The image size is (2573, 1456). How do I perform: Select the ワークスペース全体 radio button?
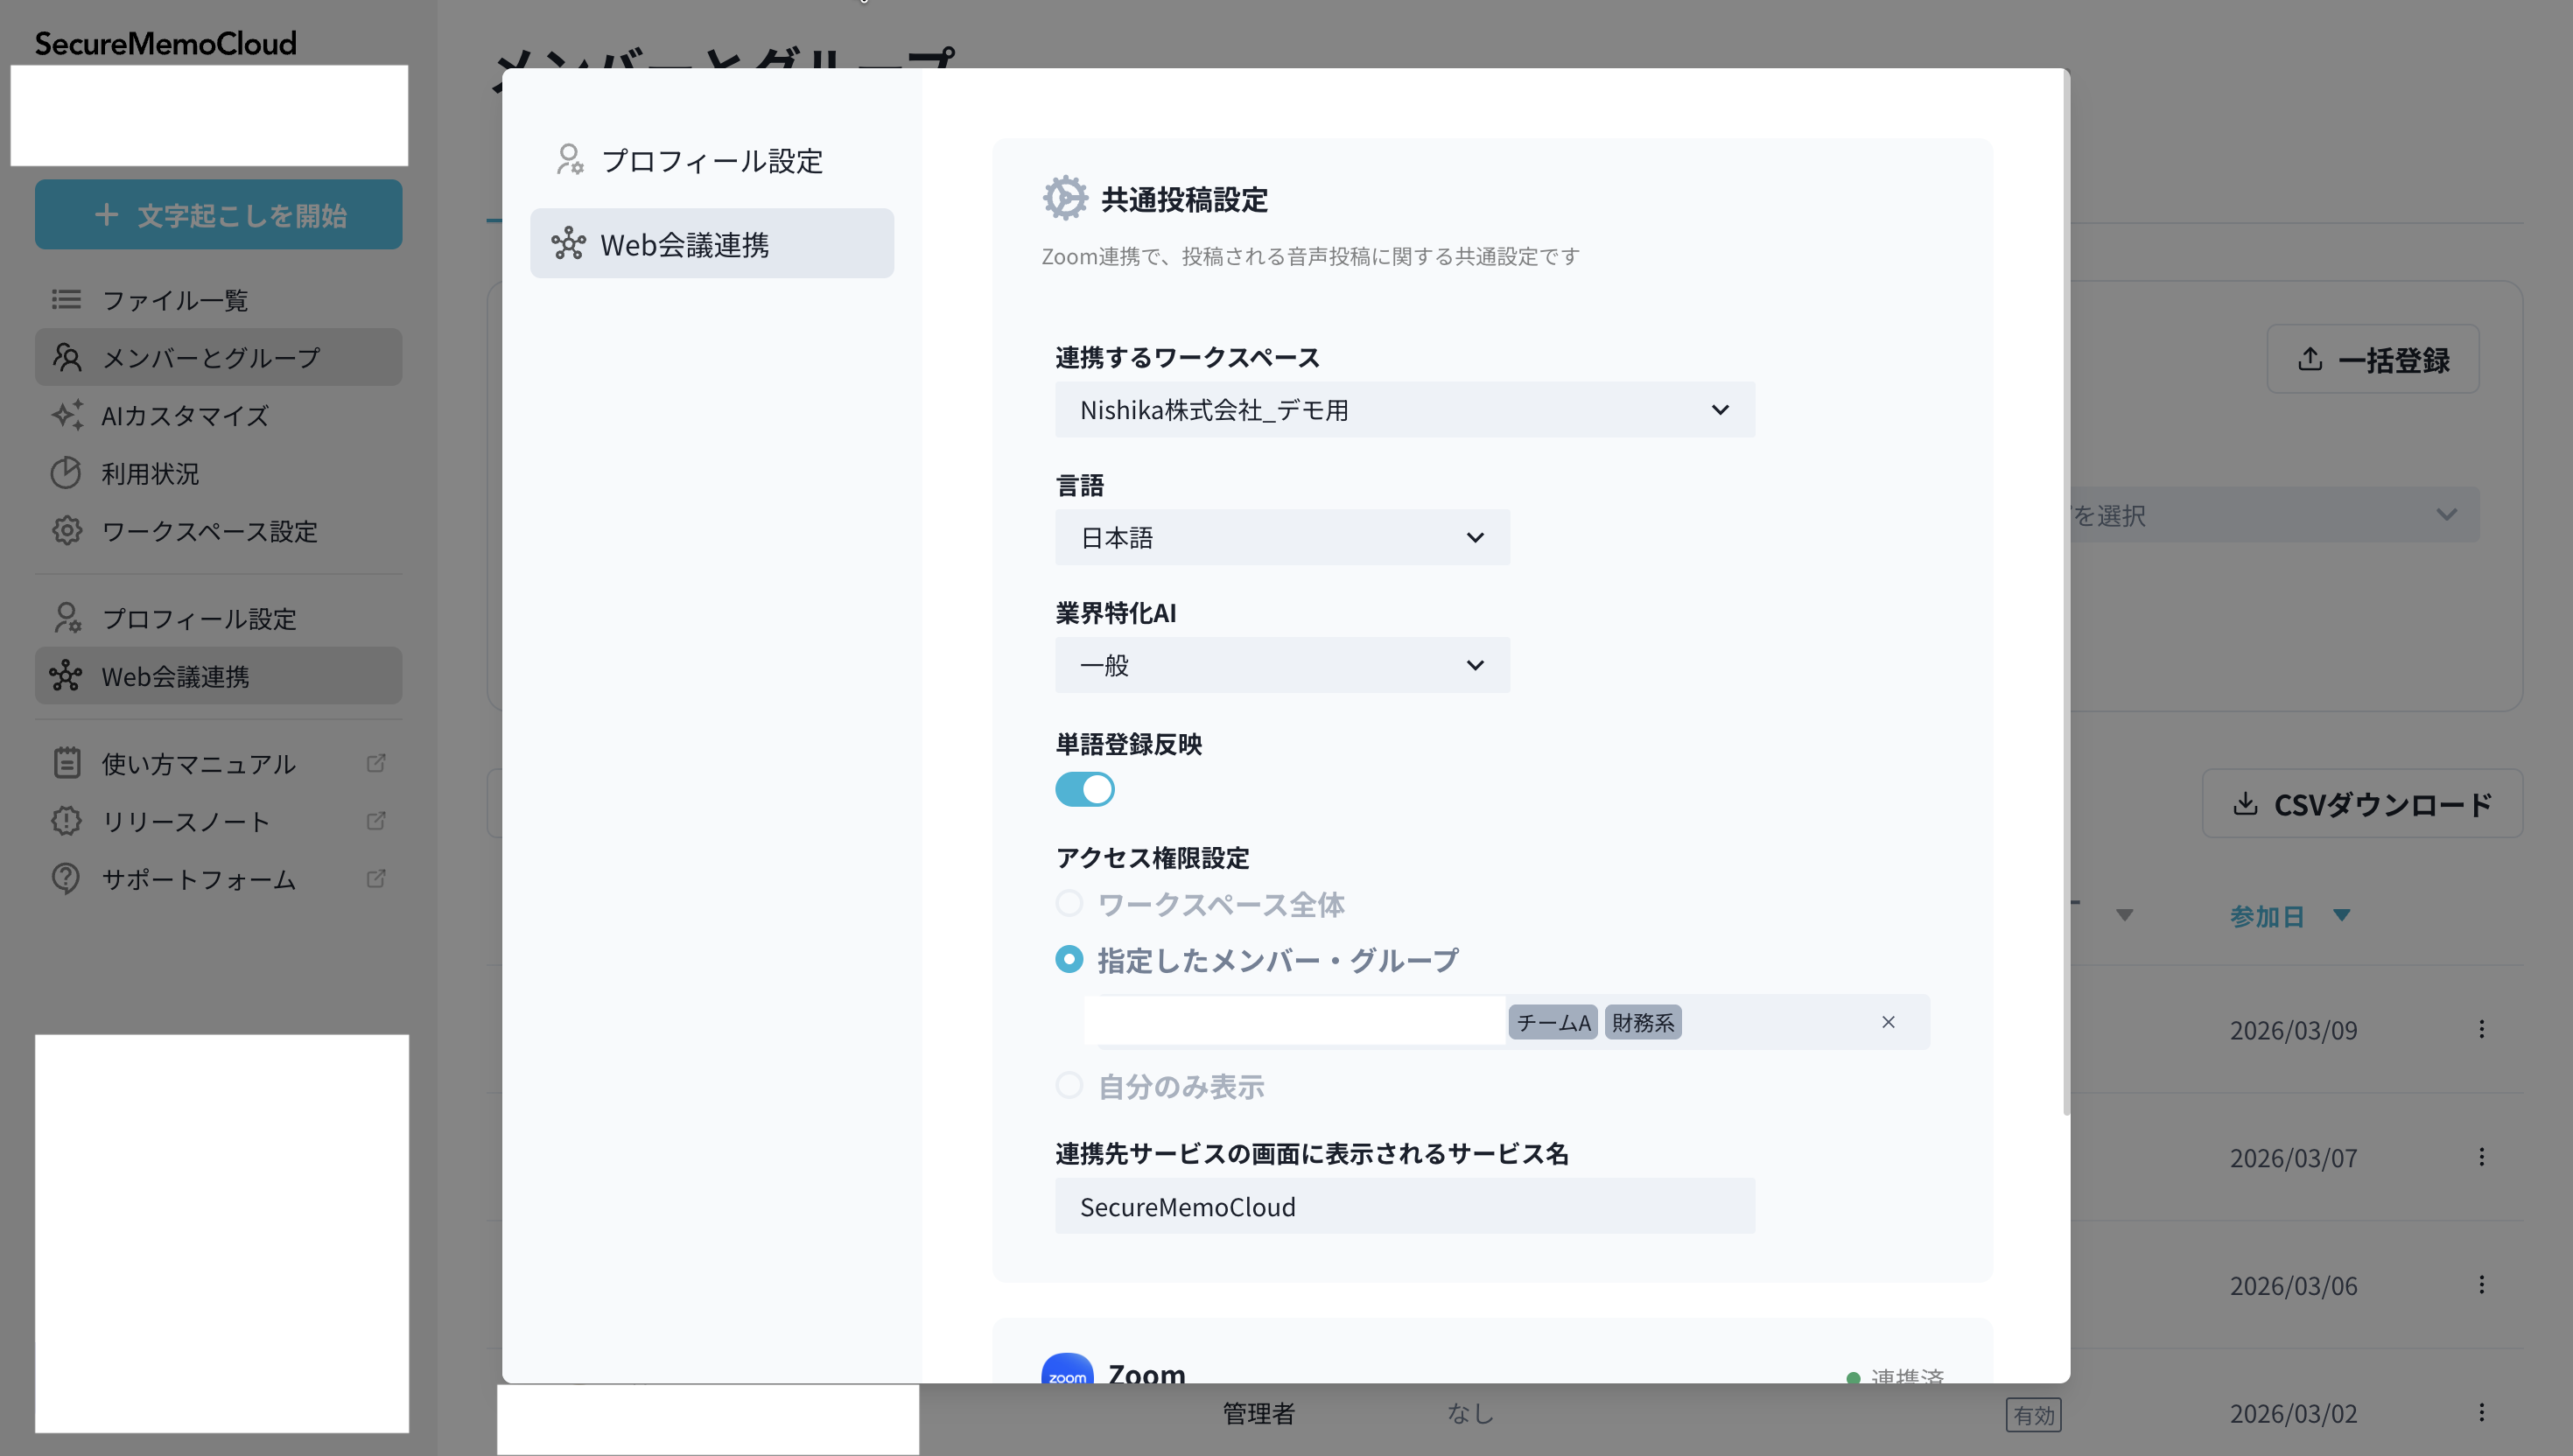[1069, 902]
